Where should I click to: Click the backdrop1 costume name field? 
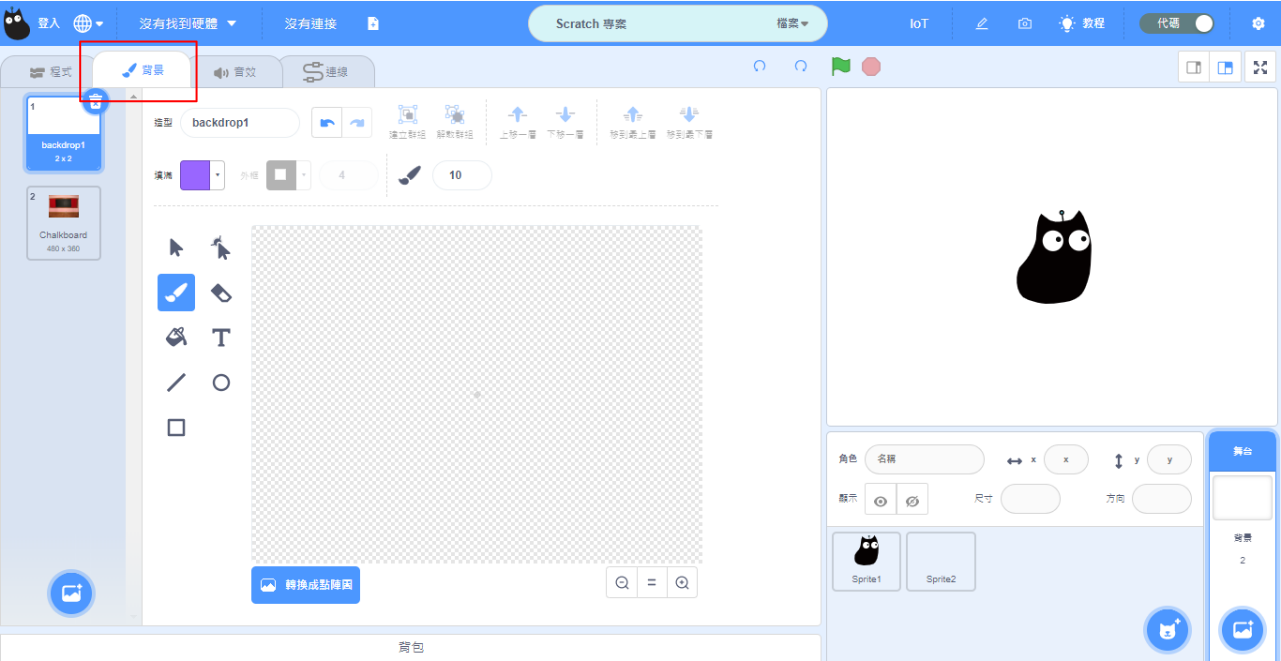click(x=240, y=122)
